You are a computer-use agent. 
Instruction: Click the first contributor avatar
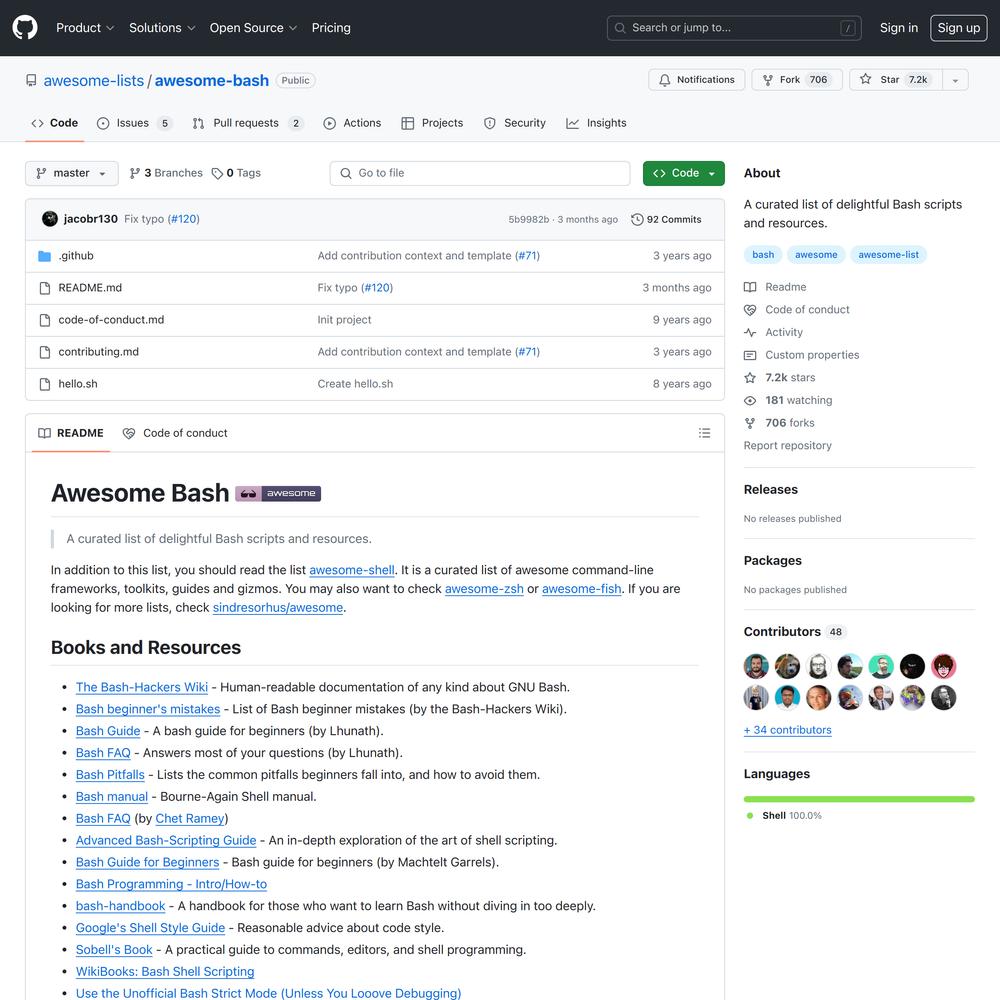756,666
